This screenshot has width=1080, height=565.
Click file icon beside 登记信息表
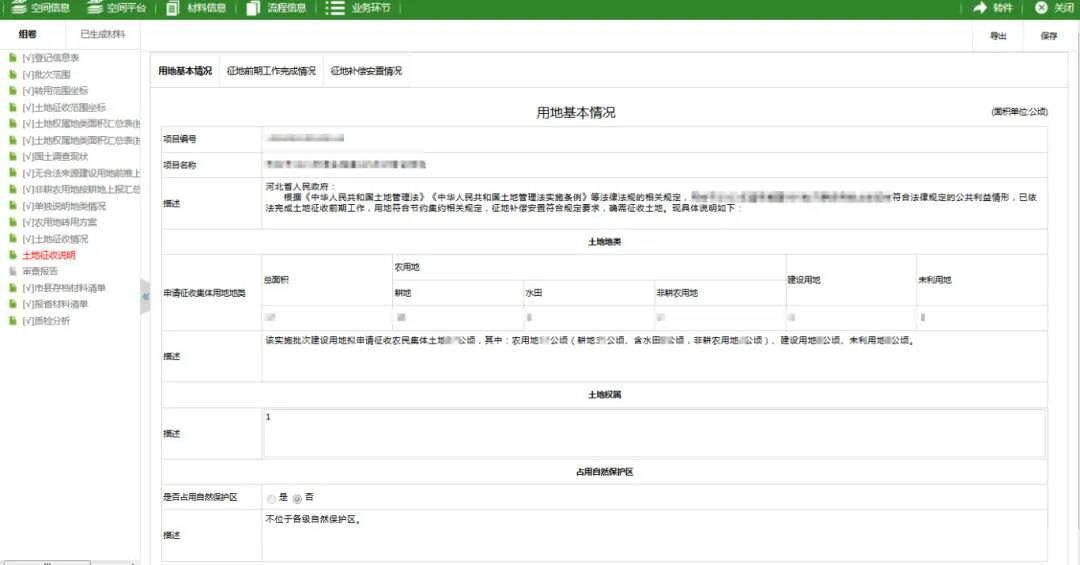click(x=12, y=58)
